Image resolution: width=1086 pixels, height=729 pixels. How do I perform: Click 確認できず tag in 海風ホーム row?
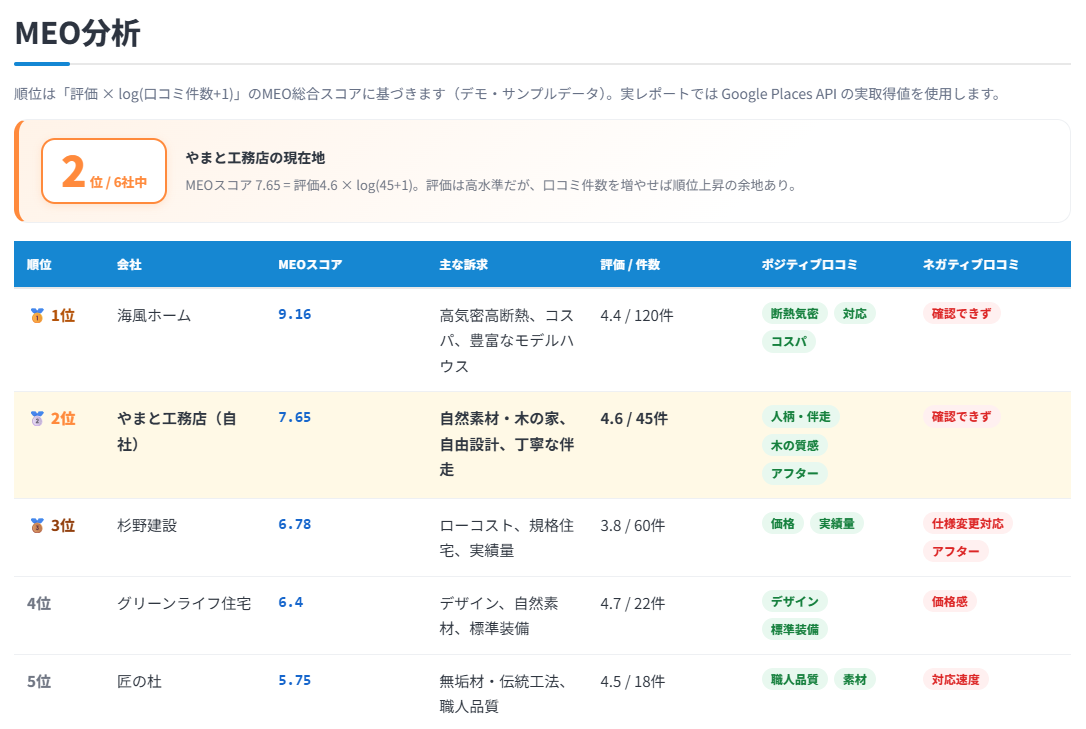pyautogui.click(x=961, y=314)
